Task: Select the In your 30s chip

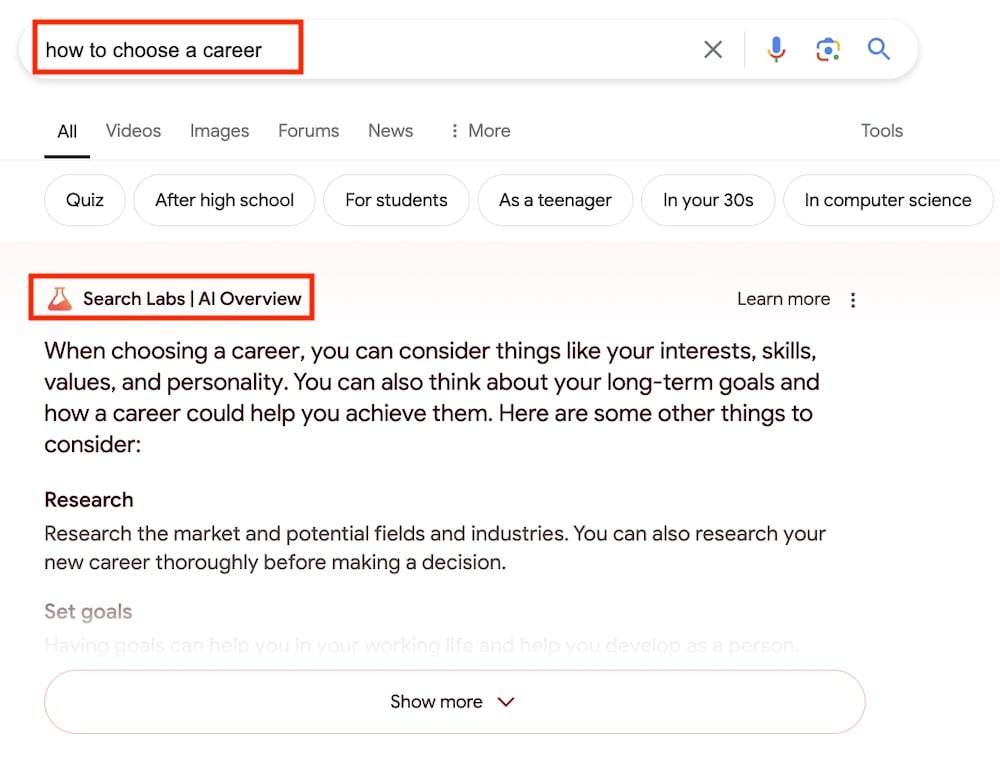Action: tap(708, 200)
